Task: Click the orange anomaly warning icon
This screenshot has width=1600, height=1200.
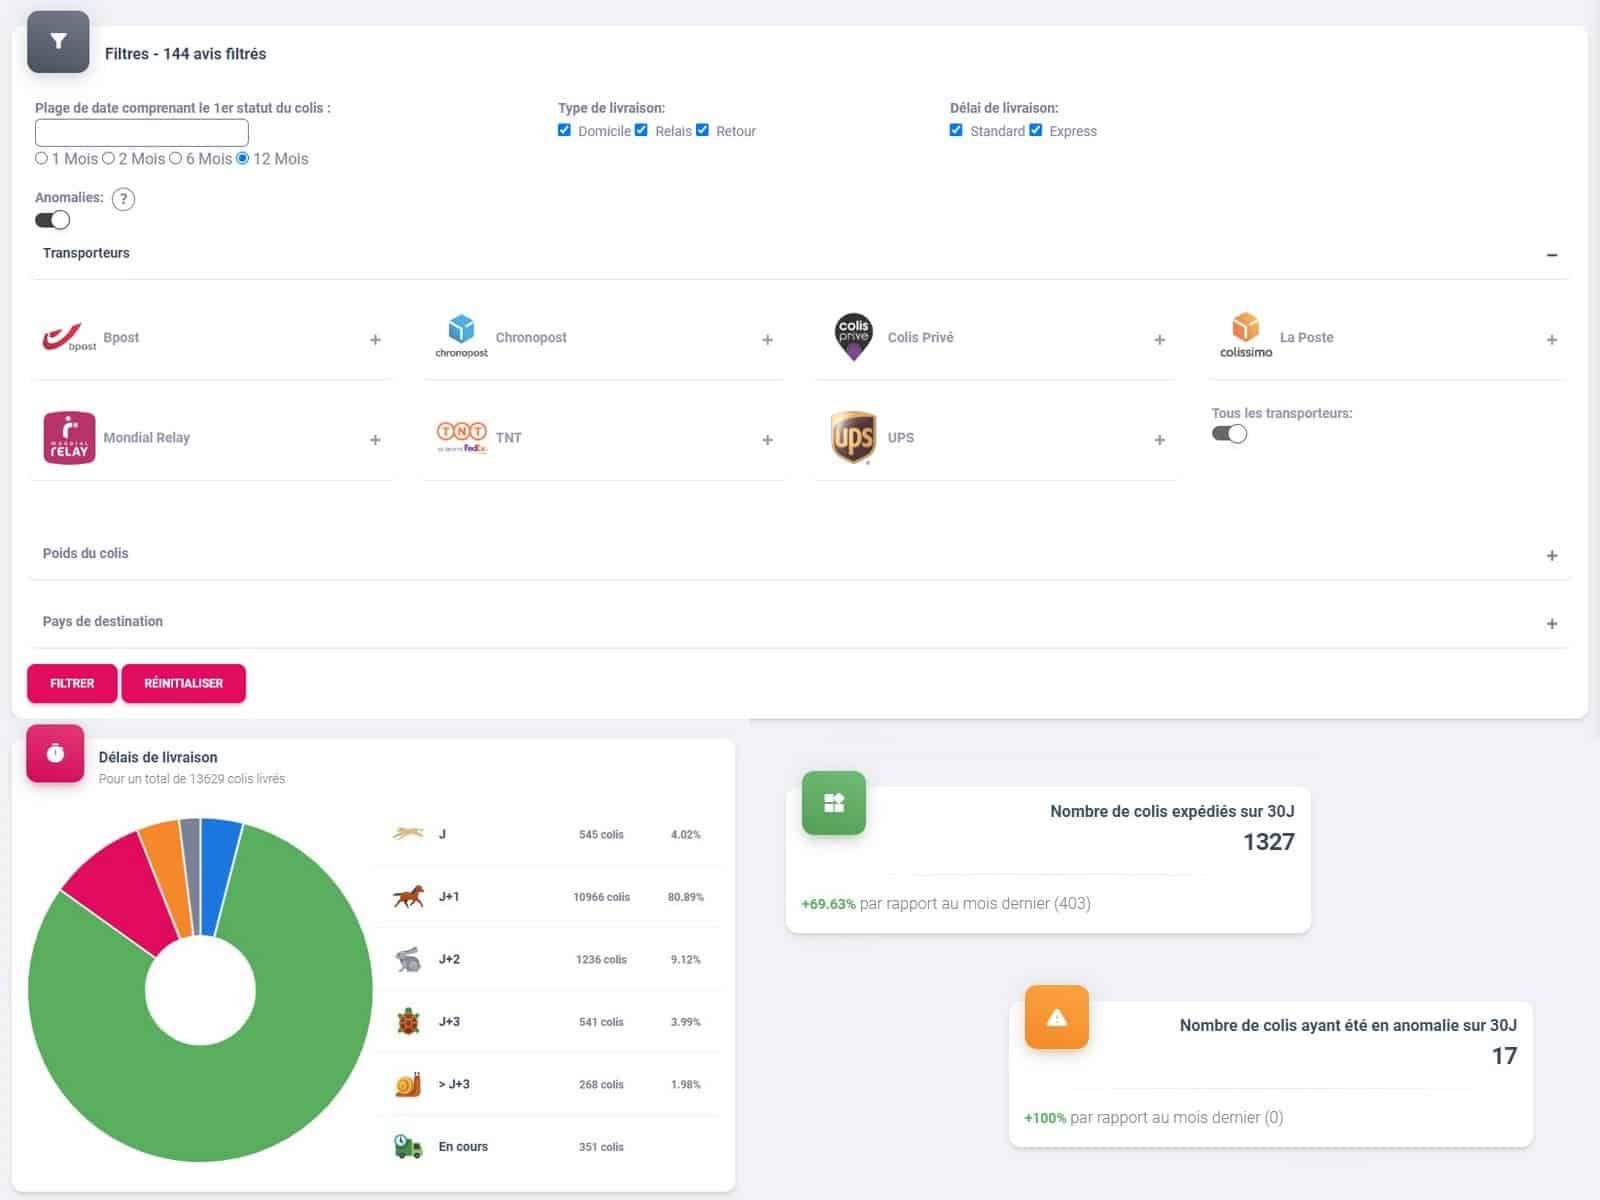Action: (1057, 1018)
